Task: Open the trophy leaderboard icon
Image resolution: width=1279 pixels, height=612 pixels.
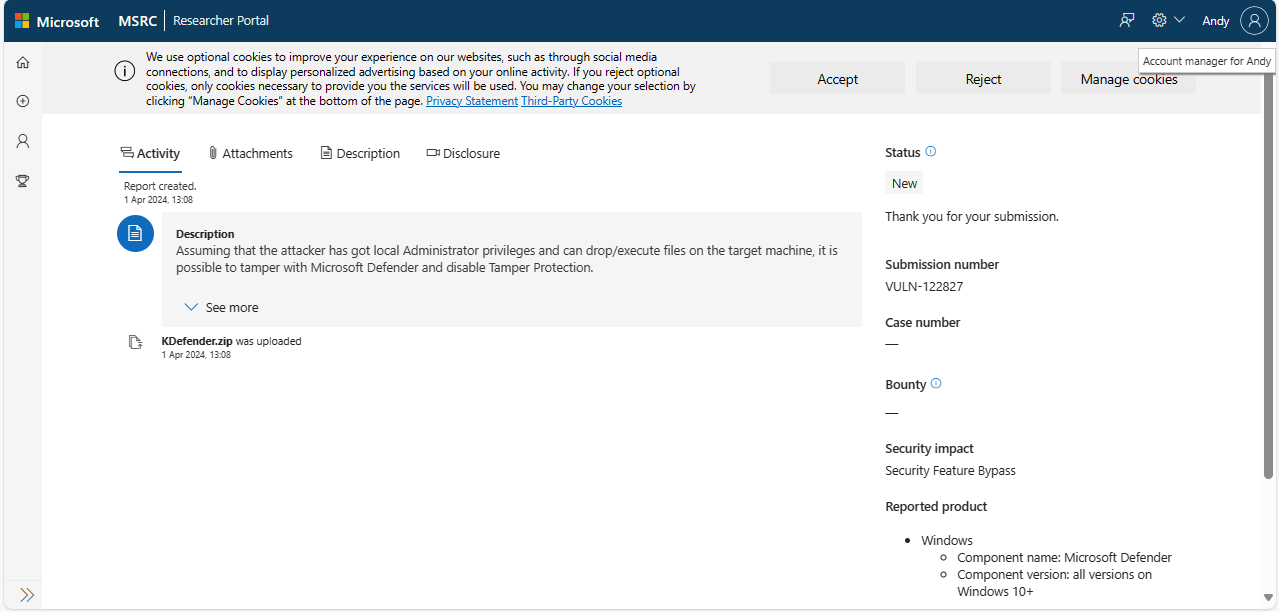Action: click(x=23, y=181)
